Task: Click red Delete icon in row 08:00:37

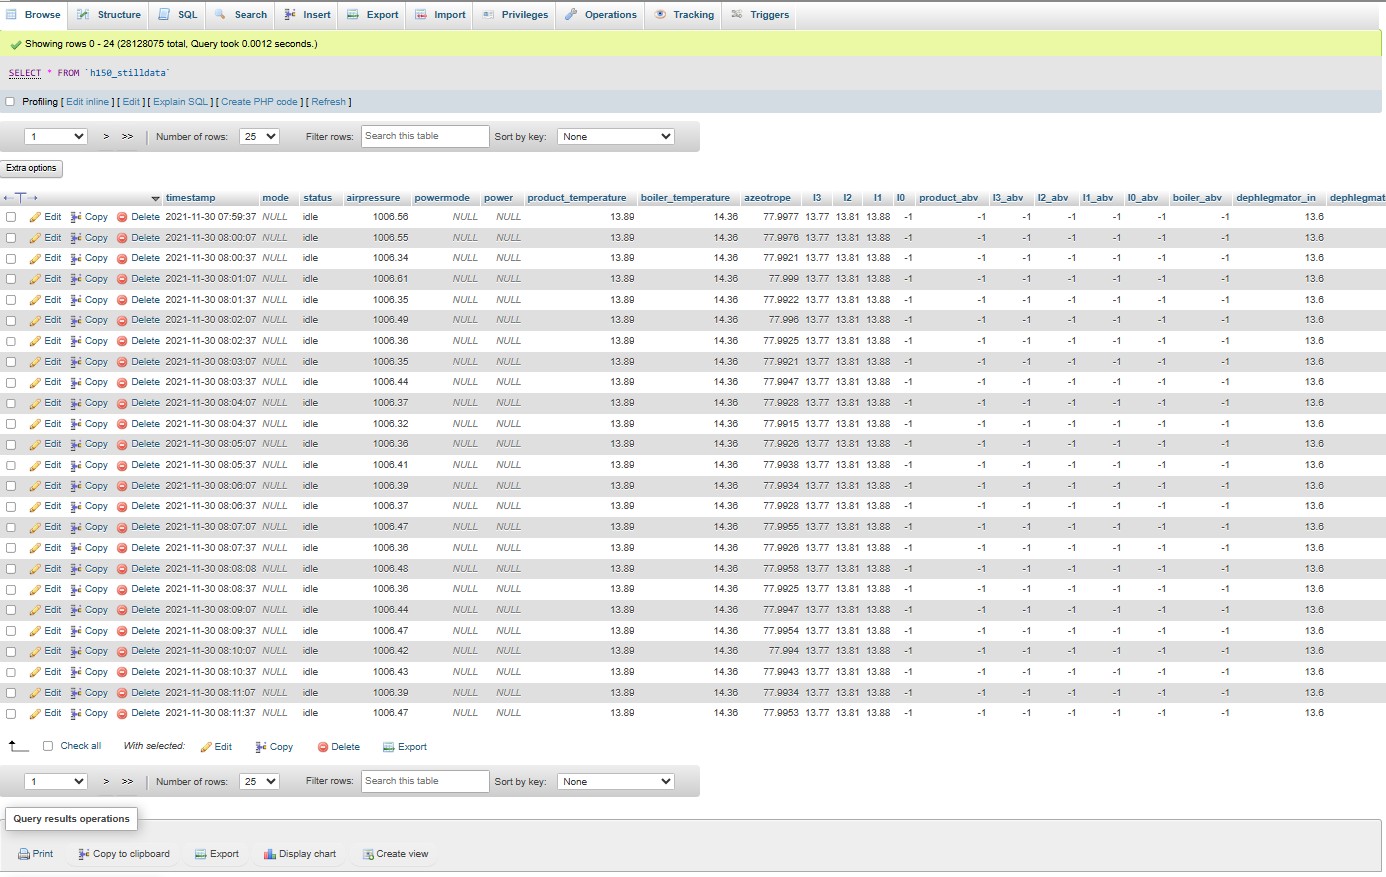Action: 122,258
